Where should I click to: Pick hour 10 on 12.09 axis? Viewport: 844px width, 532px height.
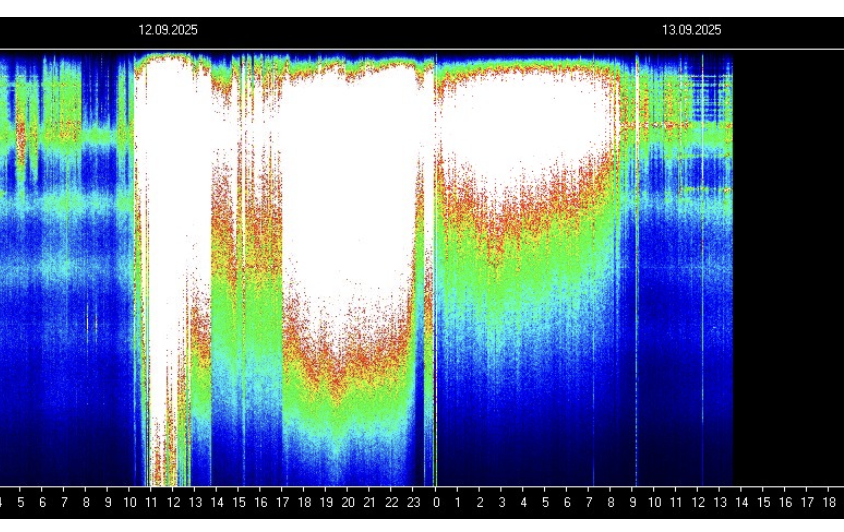[130, 502]
